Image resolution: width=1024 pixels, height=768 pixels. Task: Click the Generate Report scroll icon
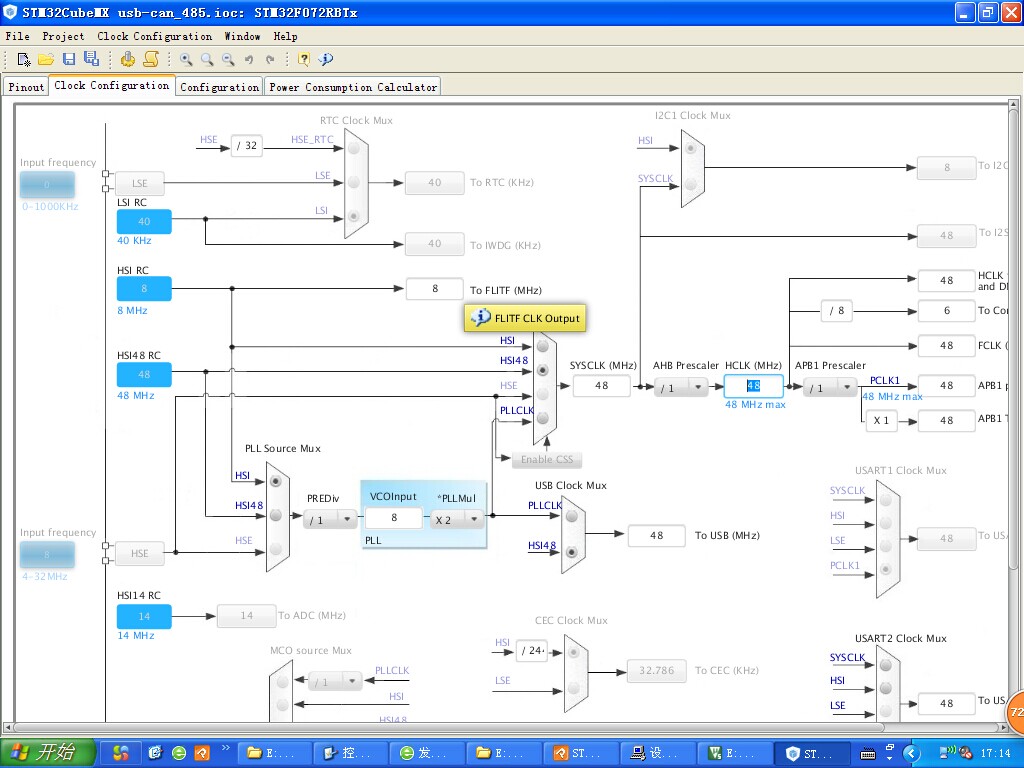(151, 59)
